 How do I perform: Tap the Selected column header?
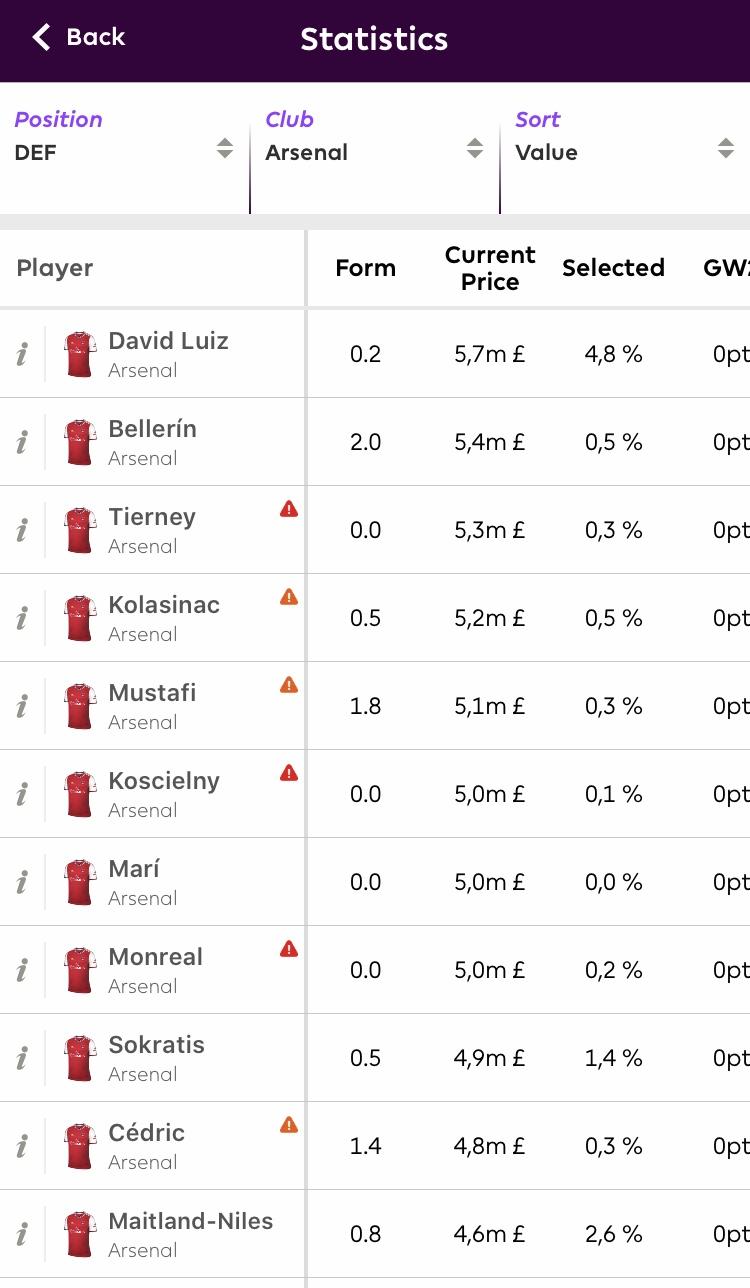click(613, 268)
